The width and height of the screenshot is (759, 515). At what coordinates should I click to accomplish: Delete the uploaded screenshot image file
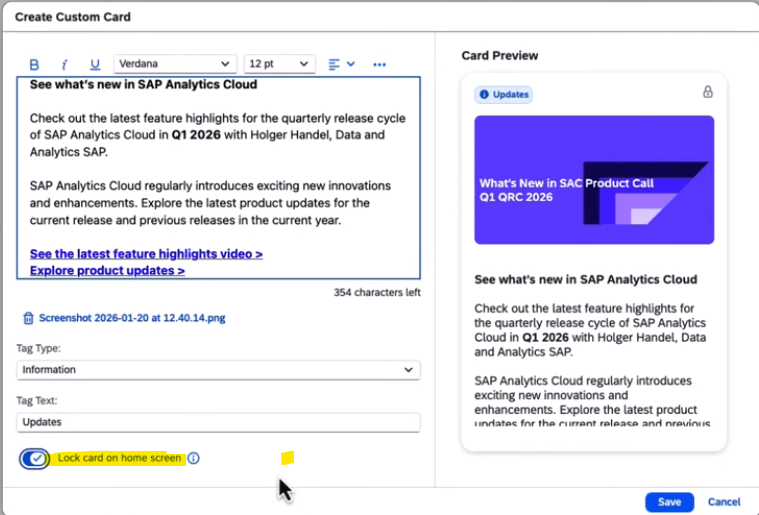28,319
